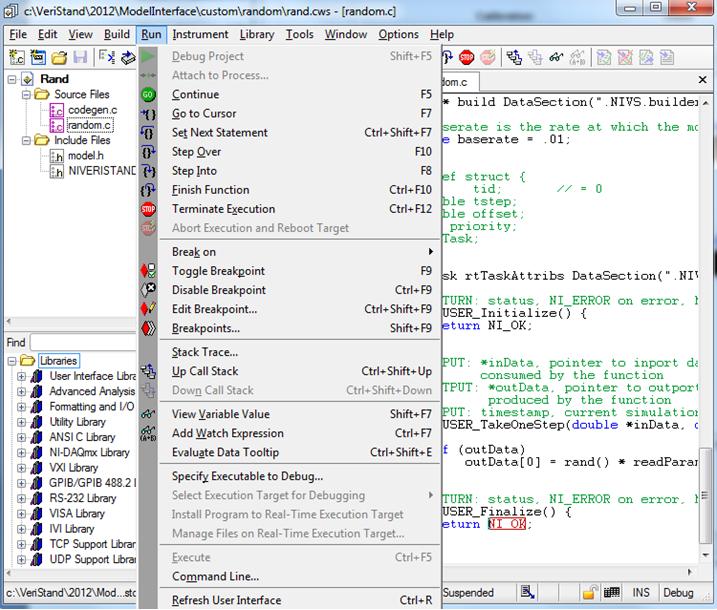This screenshot has width=717, height=610.
Task: Select Refresh User Interface menu entry
Action: (x=226, y=600)
